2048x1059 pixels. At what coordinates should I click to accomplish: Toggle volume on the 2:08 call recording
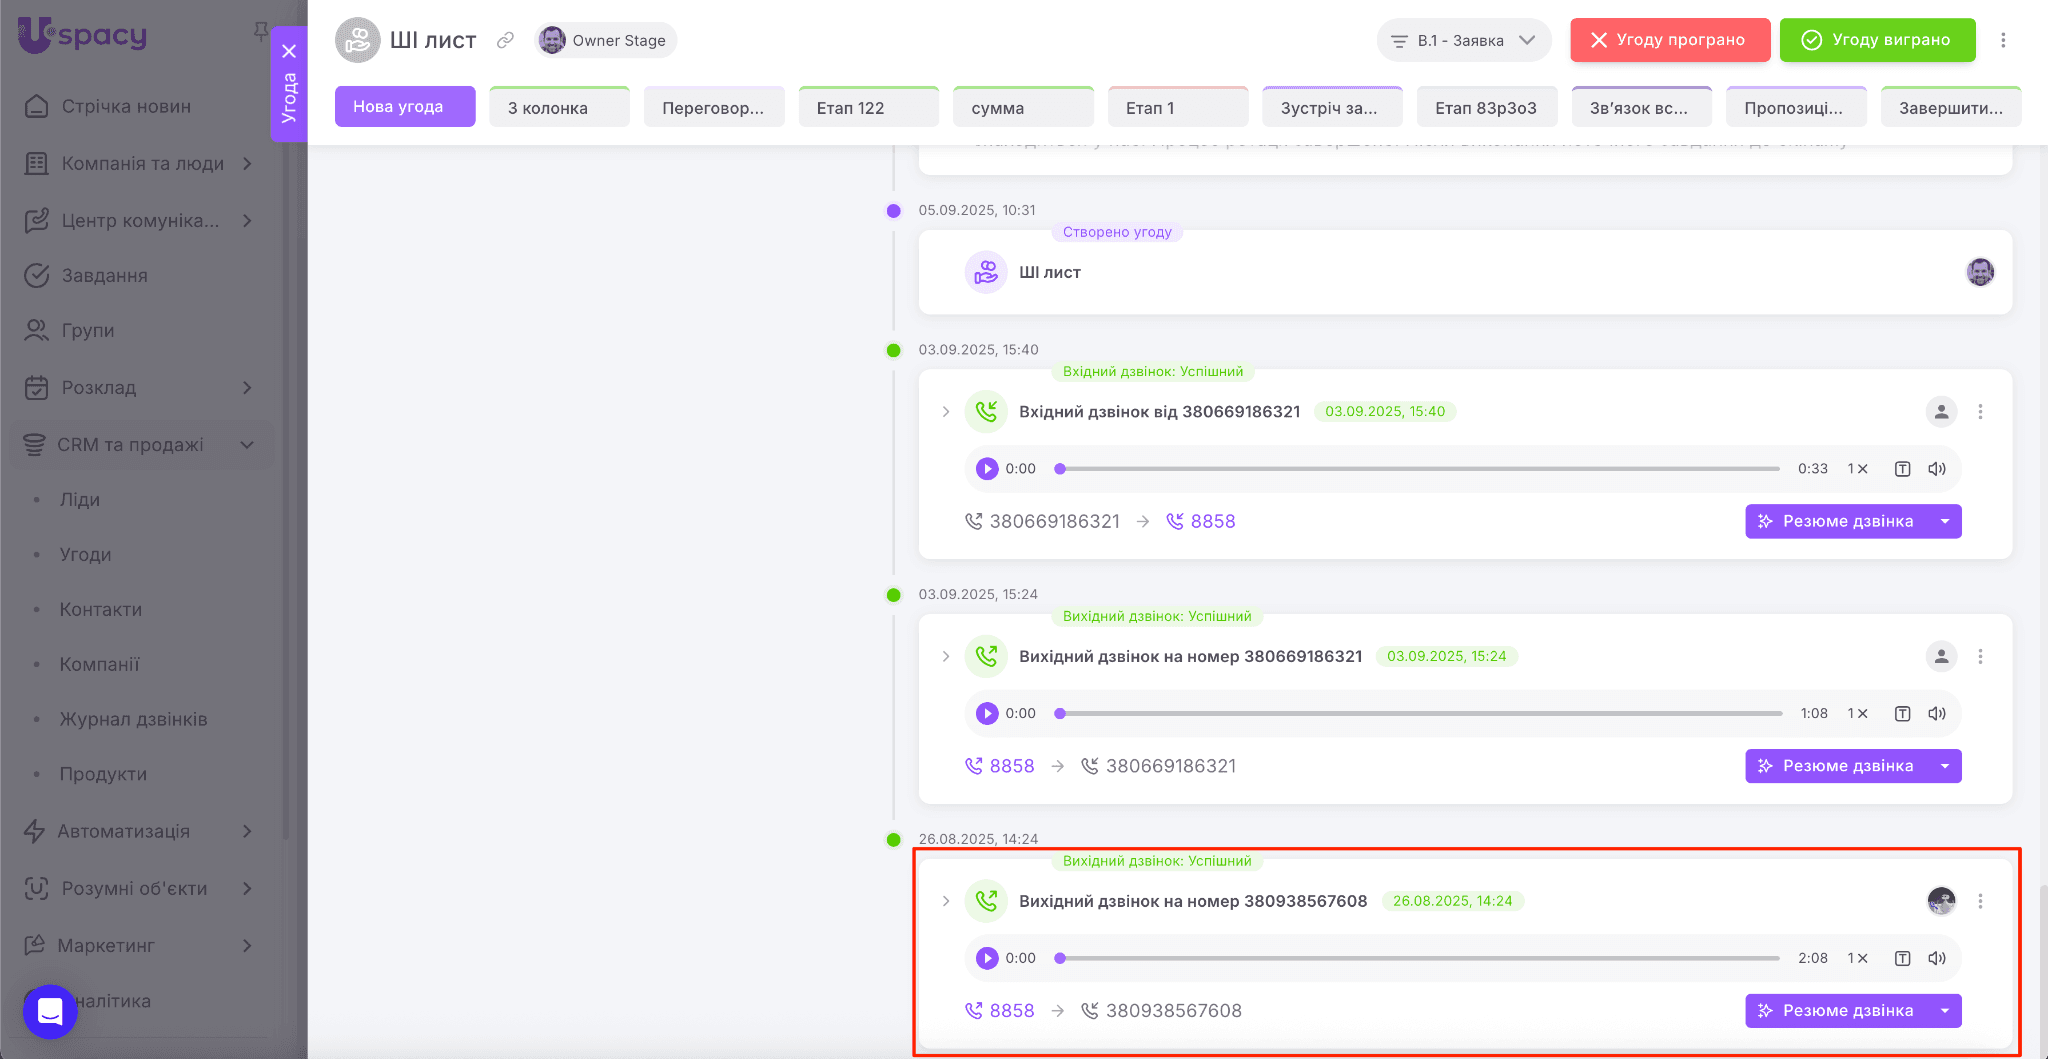click(x=1937, y=958)
